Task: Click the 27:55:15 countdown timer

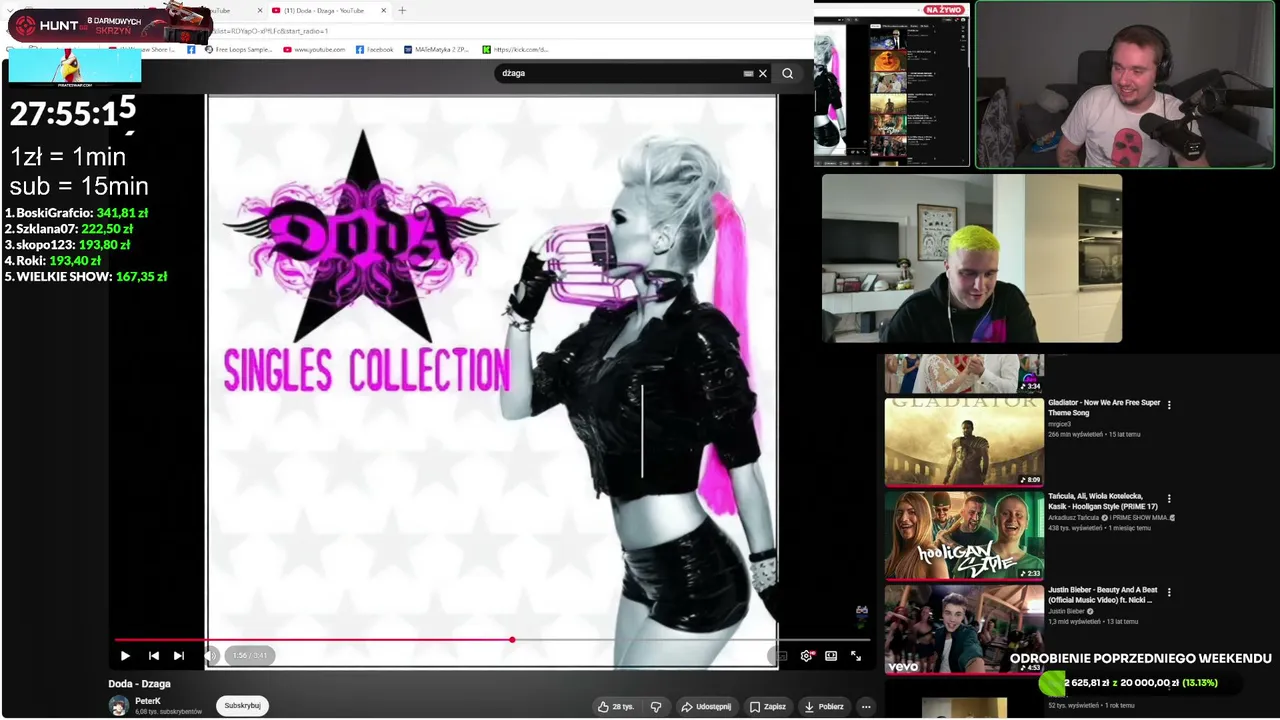Action: pyautogui.click(x=72, y=113)
